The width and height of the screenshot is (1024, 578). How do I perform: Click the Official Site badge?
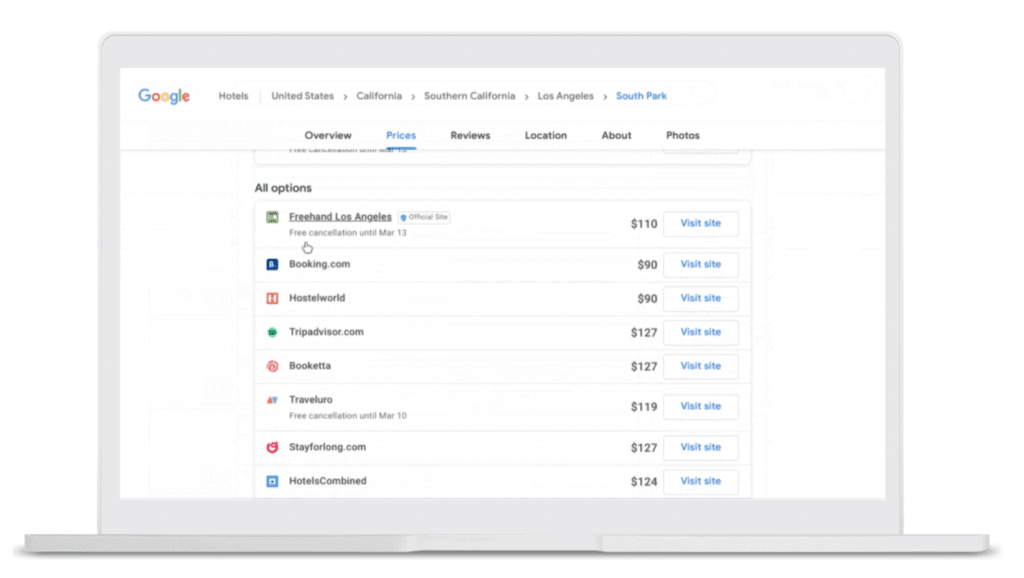pos(424,217)
